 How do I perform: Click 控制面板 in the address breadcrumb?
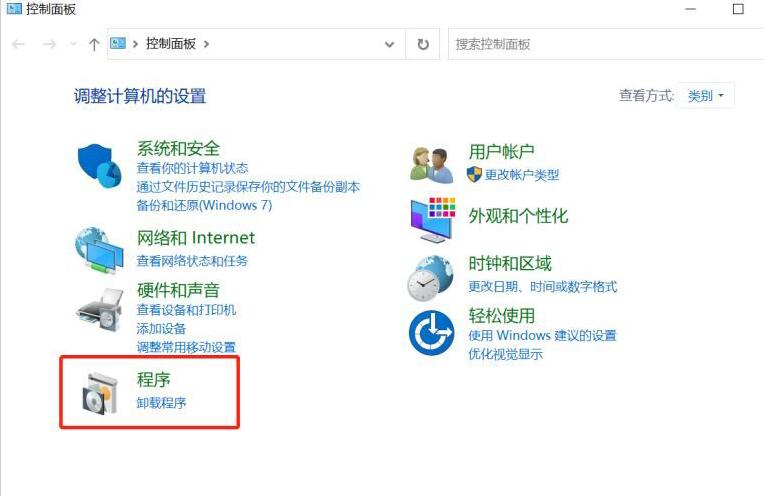(x=171, y=44)
